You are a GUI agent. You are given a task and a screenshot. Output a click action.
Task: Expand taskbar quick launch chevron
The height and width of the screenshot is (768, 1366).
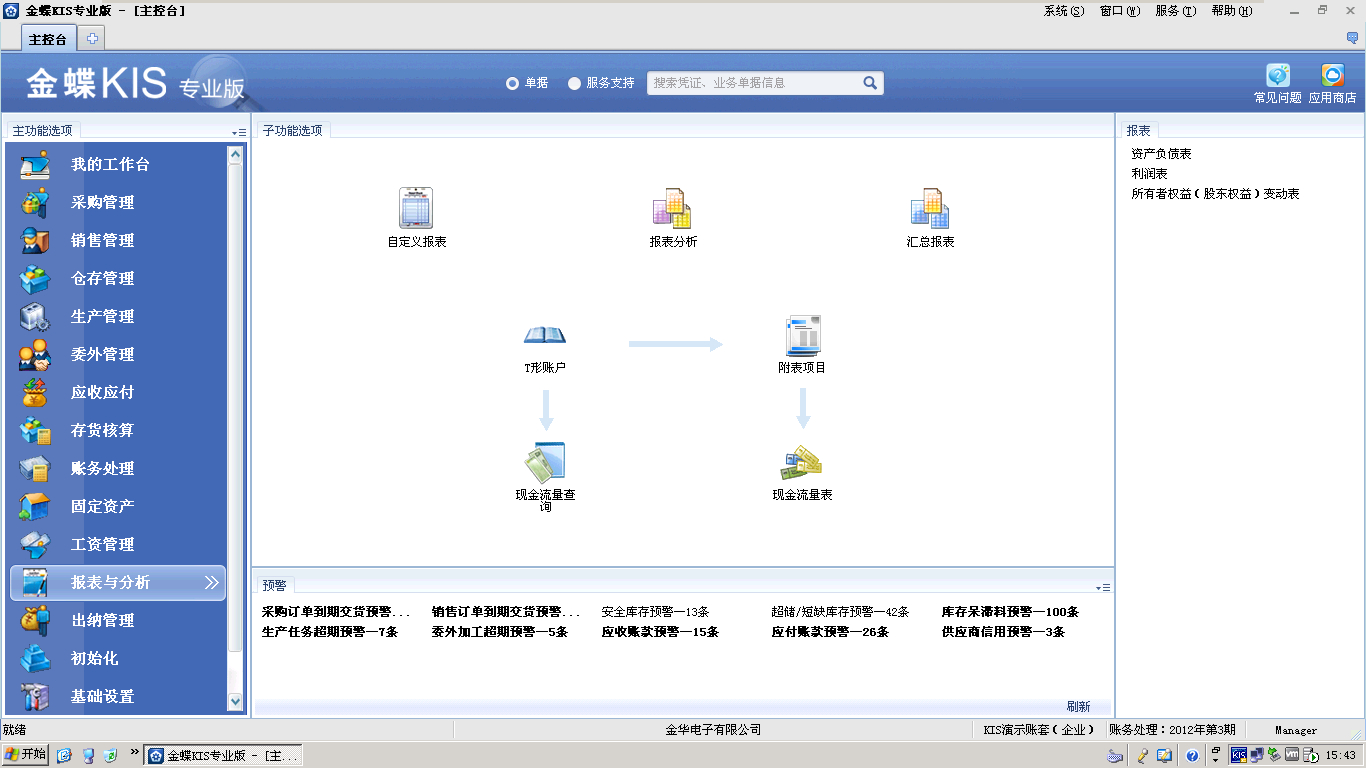point(135,751)
